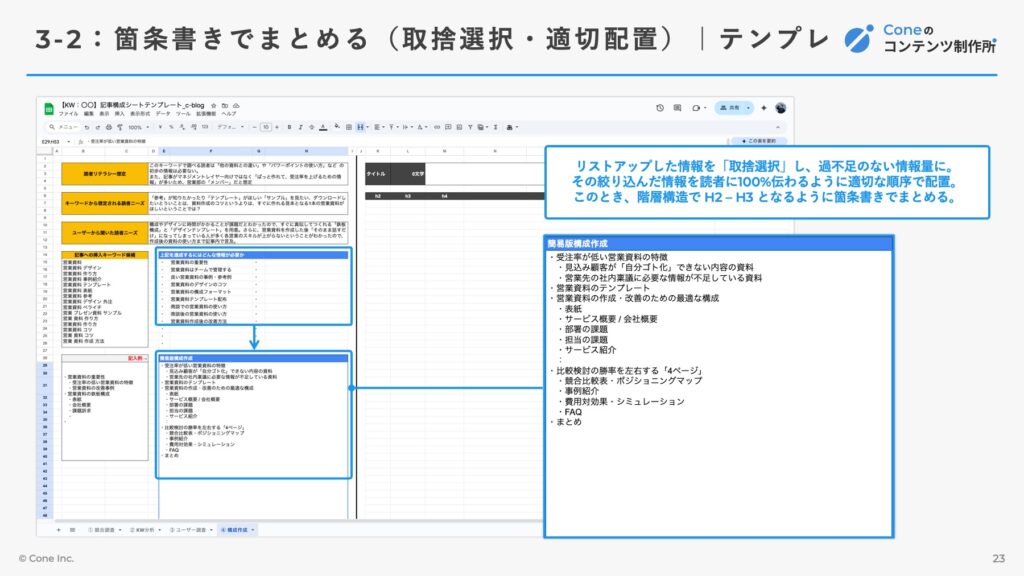Click the menu search box in the toolbar
Image resolution: width=1024 pixels, height=576 pixels.
63,127
